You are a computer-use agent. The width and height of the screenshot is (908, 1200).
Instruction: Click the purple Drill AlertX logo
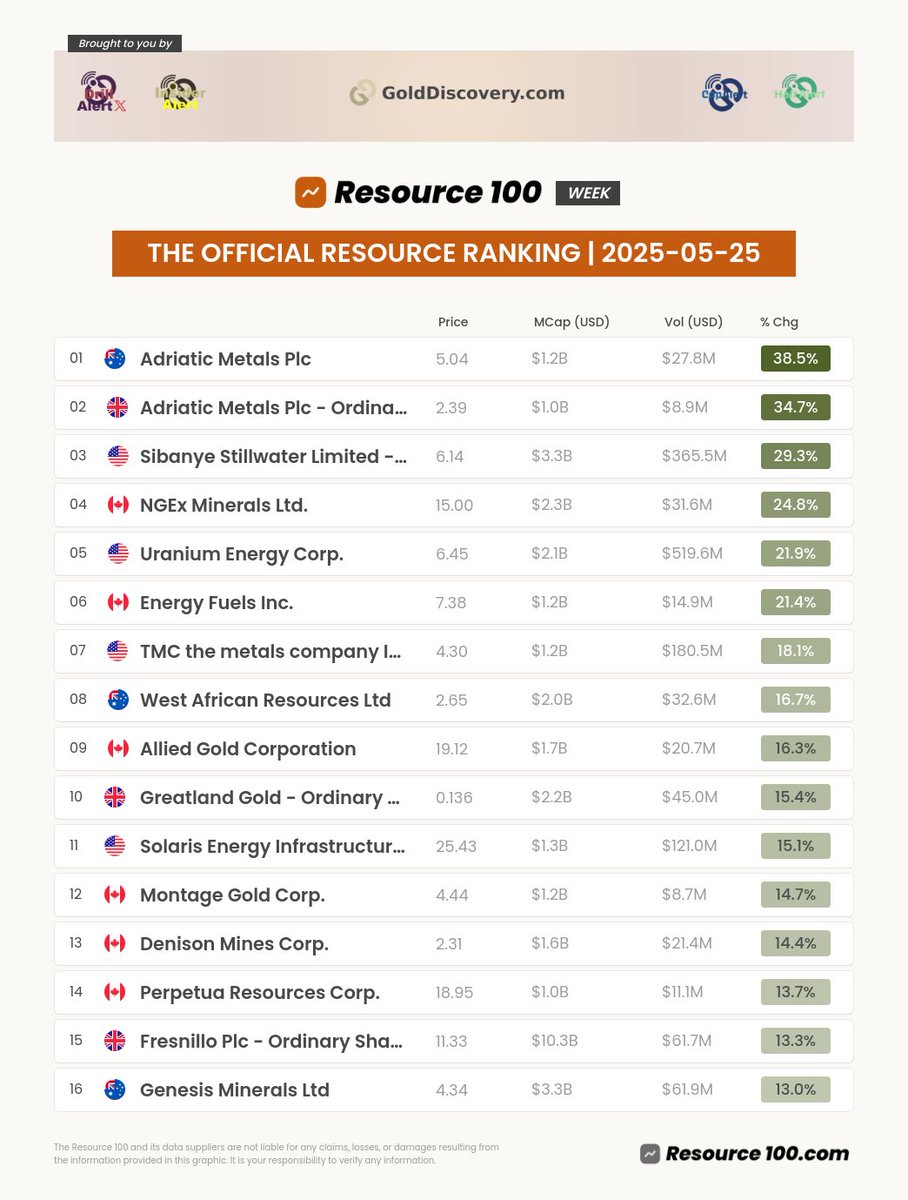[101, 93]
